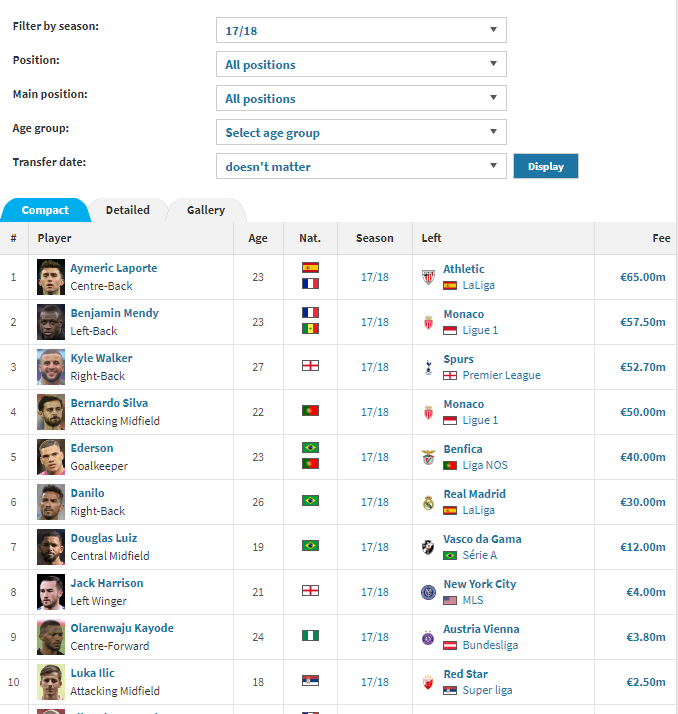Click the Display button
678x714 pixels.
click(545, 166)
